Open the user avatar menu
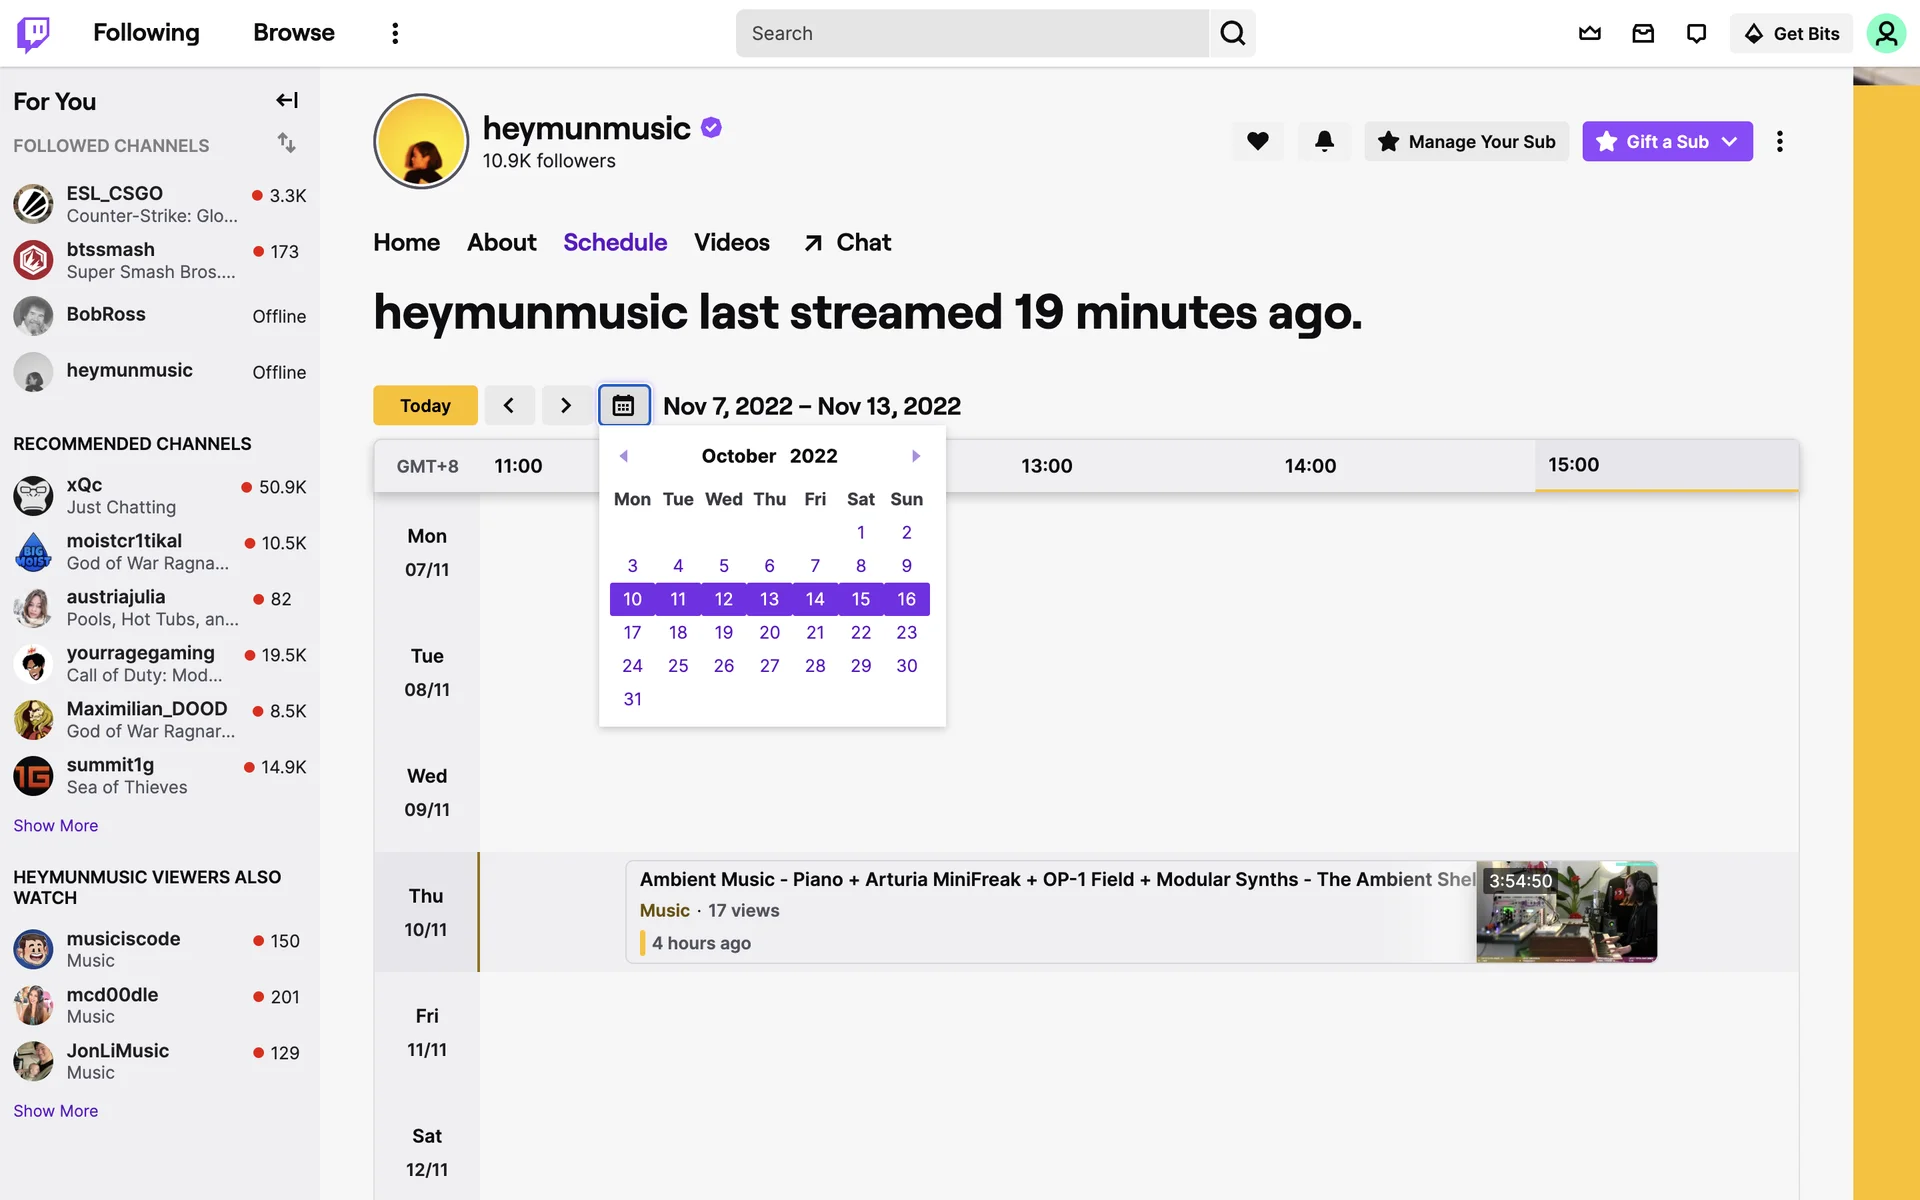The height and width of the screenshot is (1200, 1920). (x=1886, y=33)
